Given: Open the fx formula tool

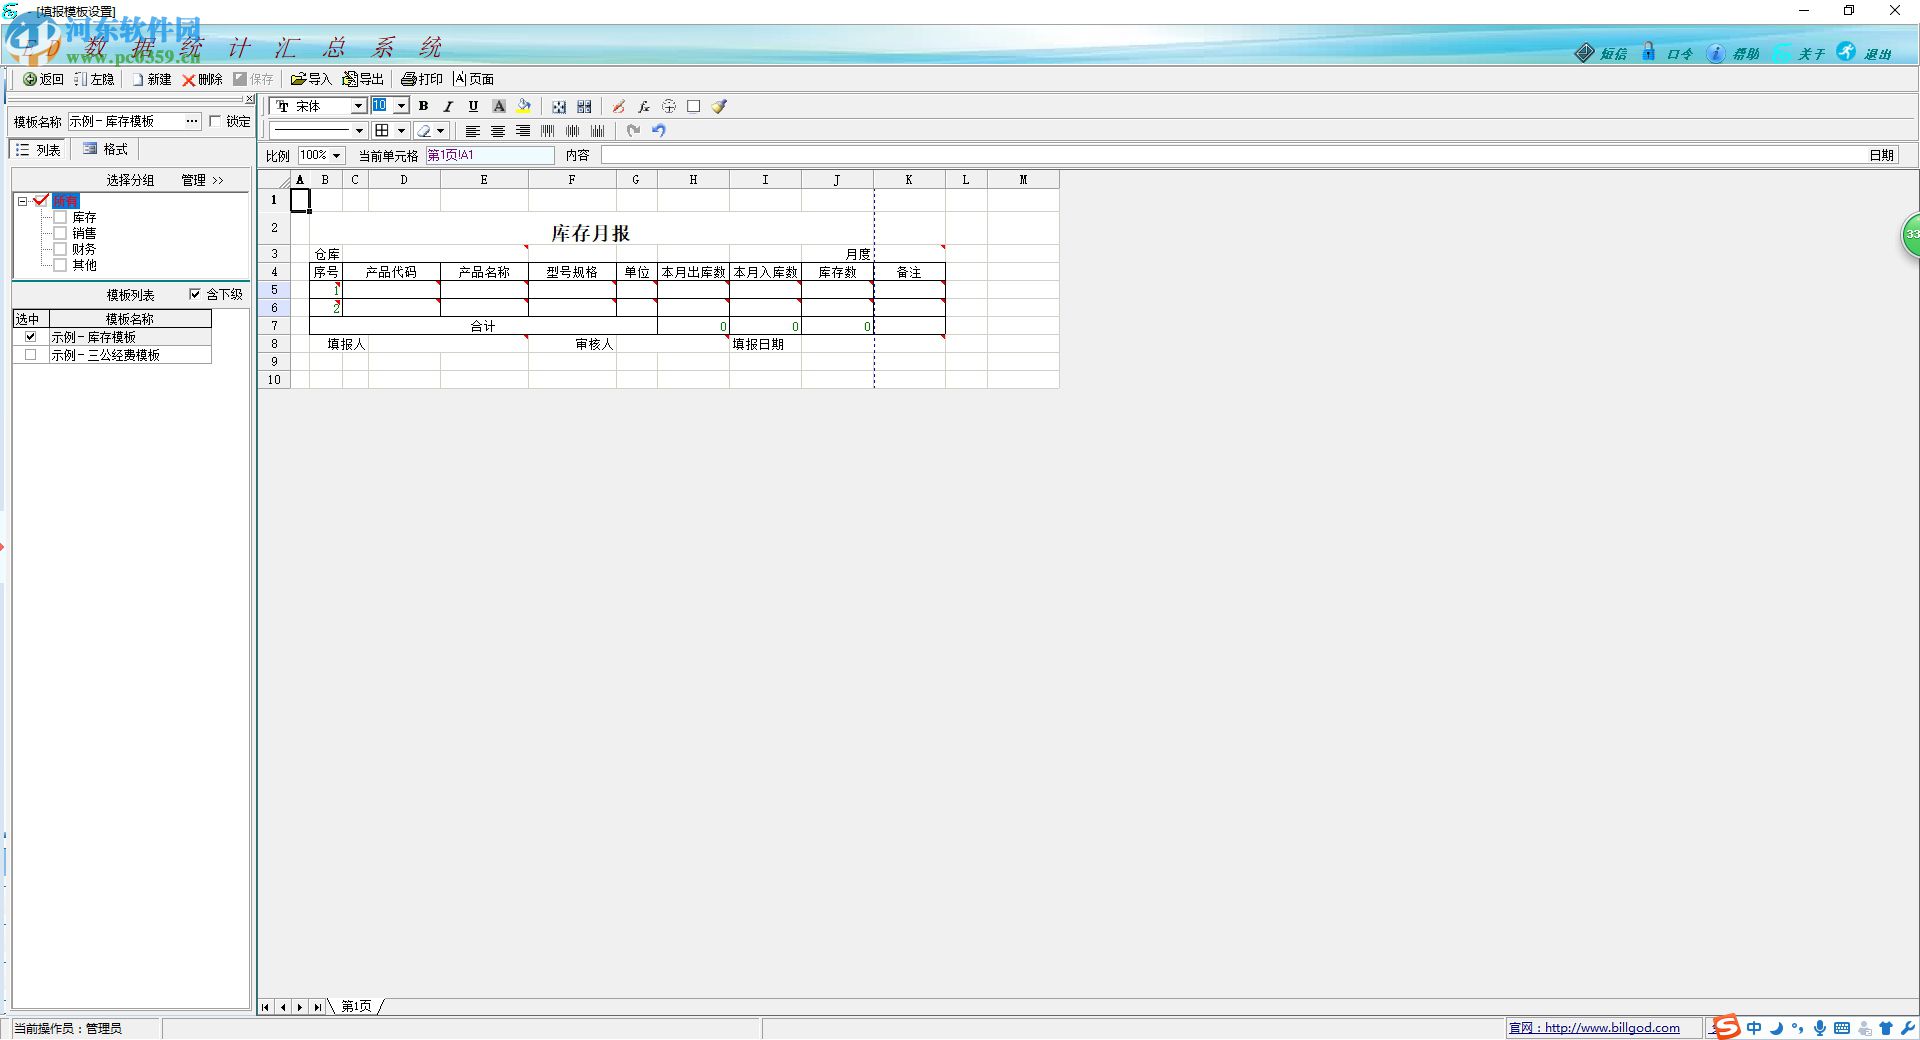Looking at the screenshot, I should pos(644,106).
